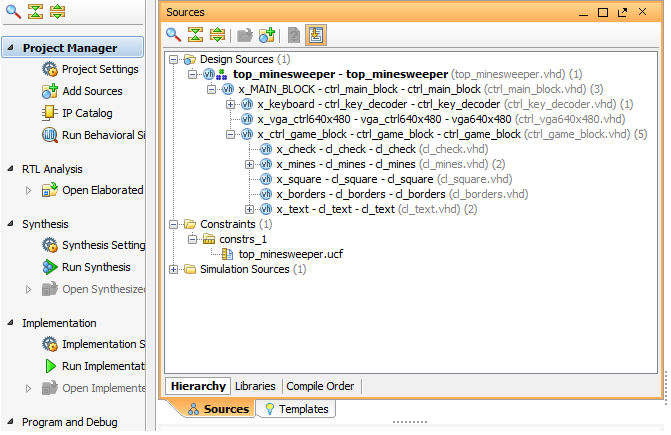Float the Sources panel
Image resolution: width=671 pixels, height=435 pixels.
(623, 12)
